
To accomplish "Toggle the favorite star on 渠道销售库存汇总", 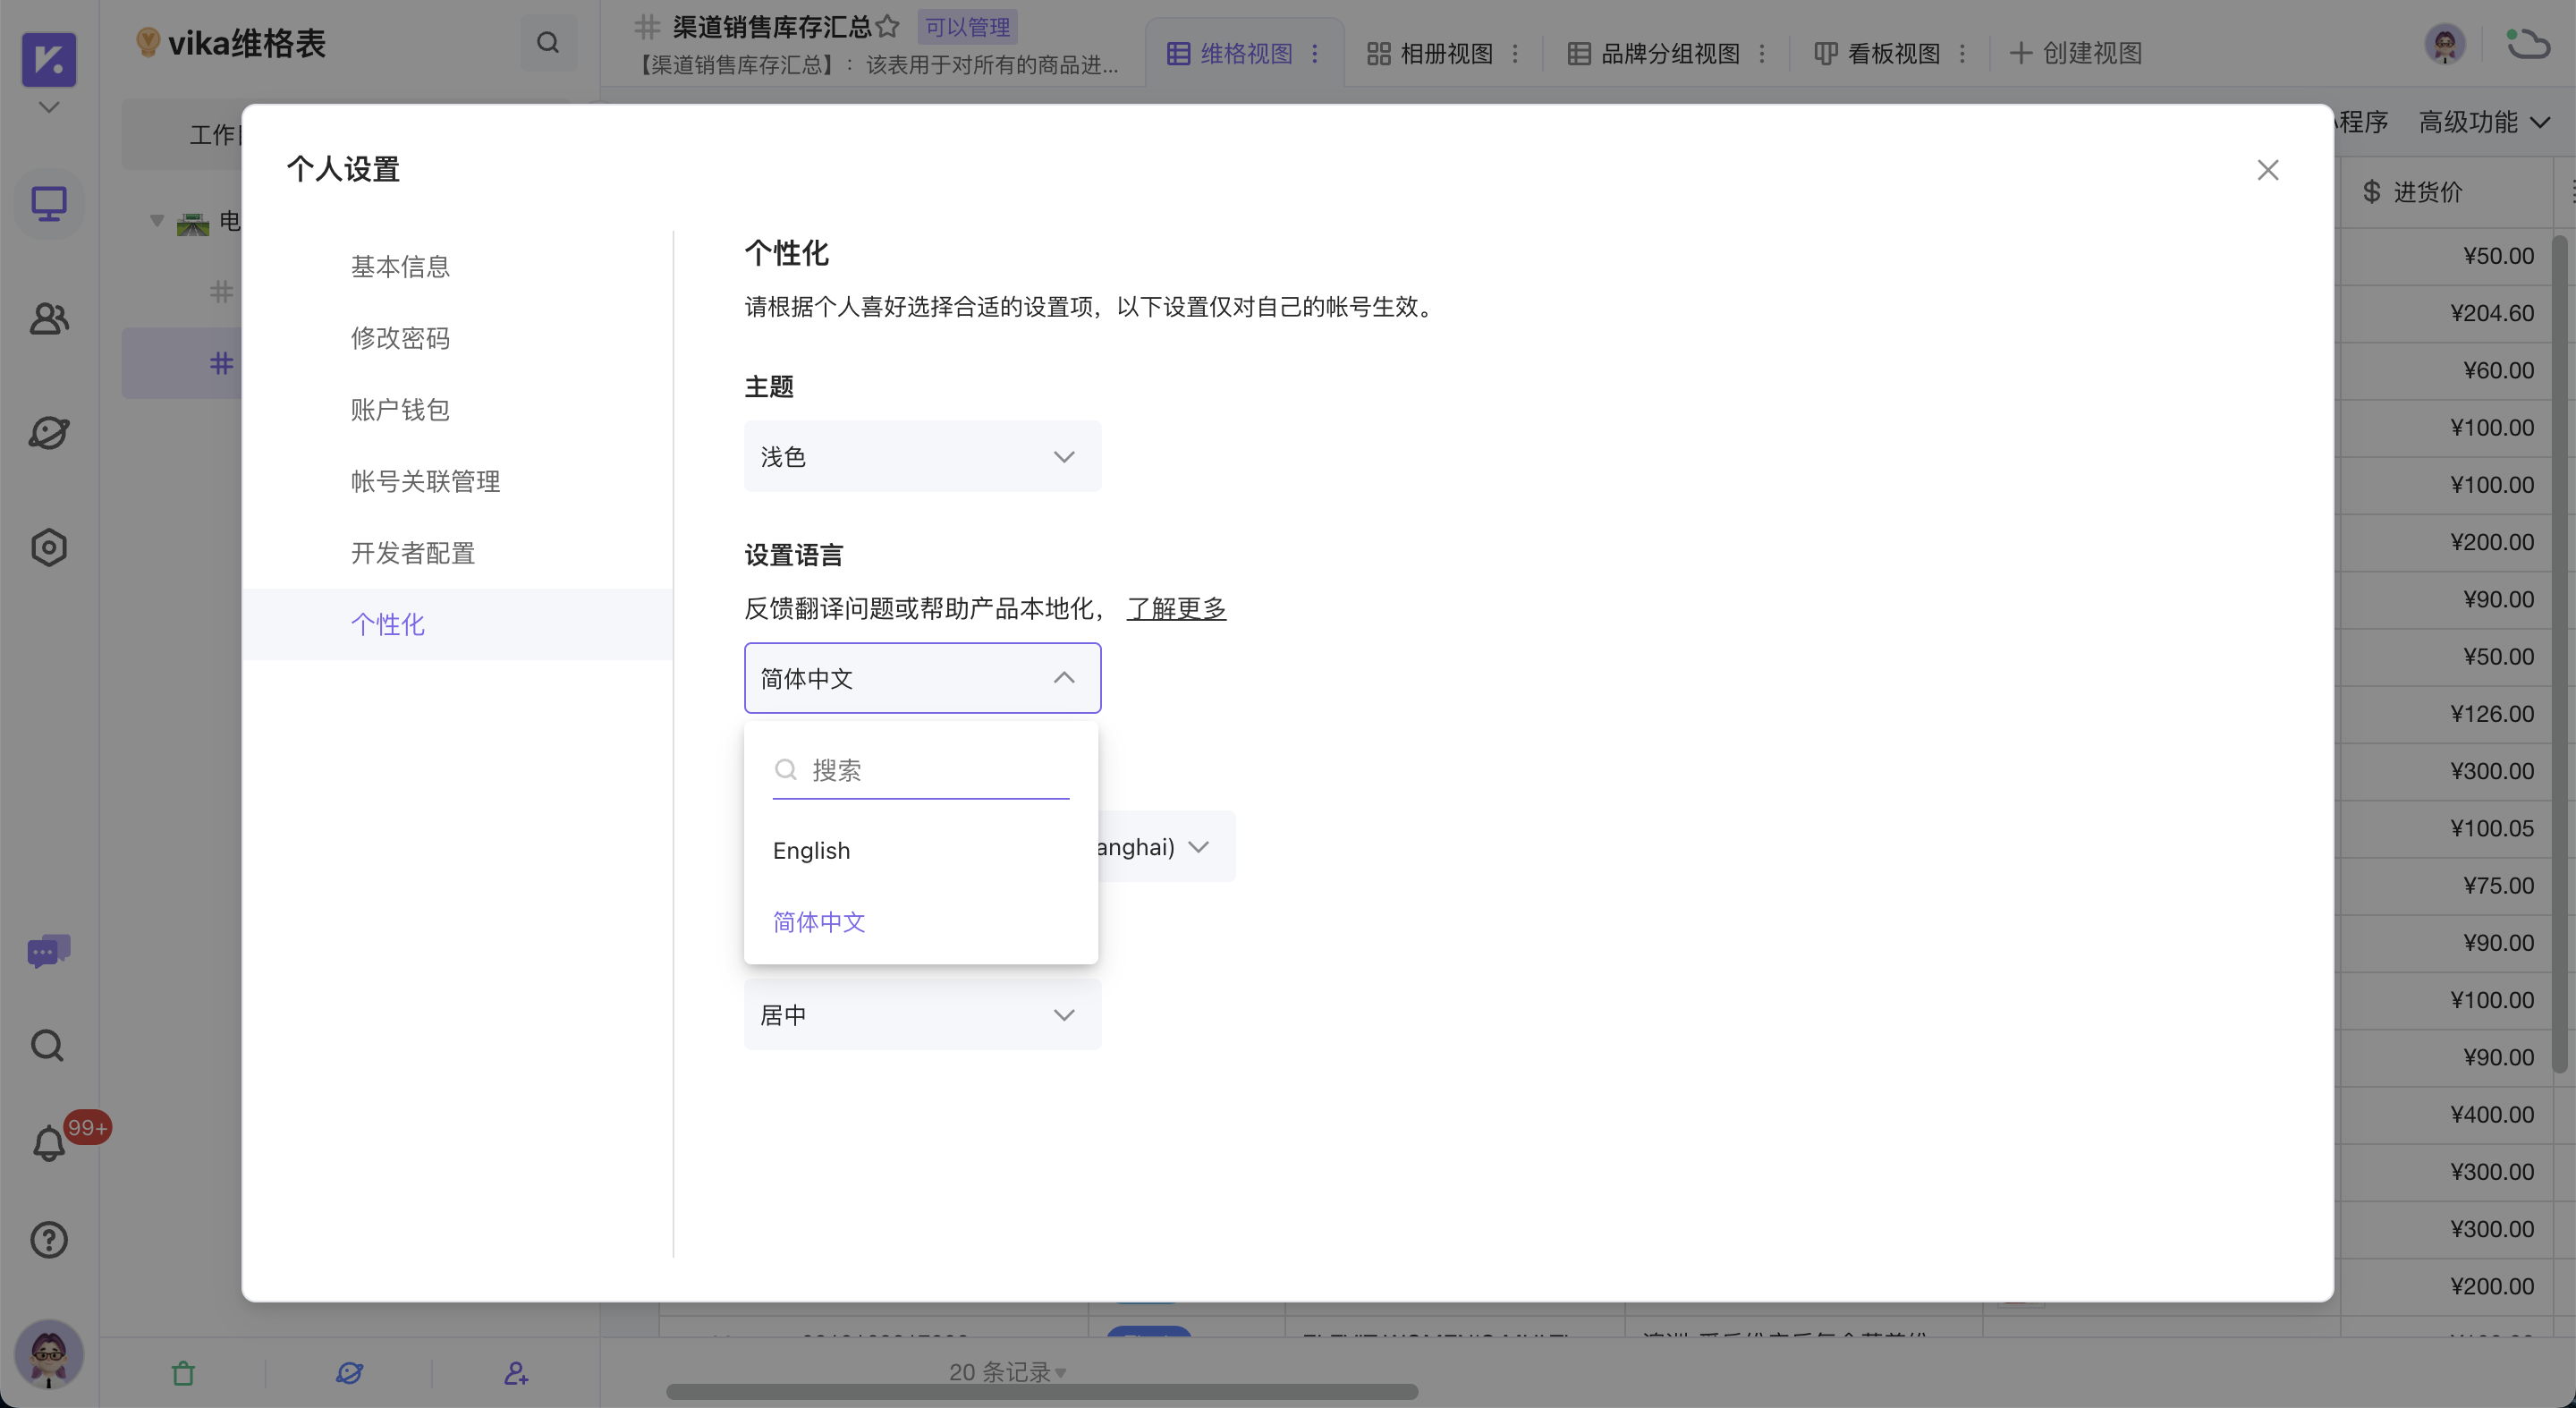I will [x=887, y=27].
